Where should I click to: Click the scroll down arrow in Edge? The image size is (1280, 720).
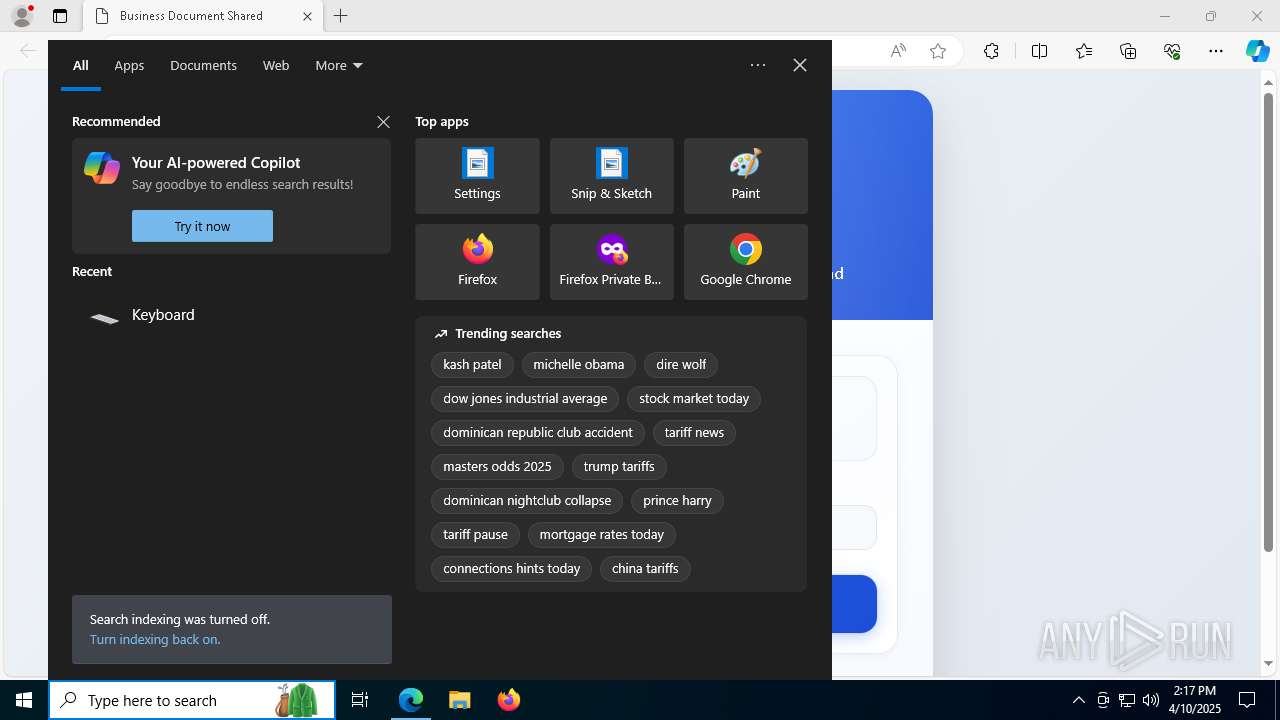[x=1268, y=663]
